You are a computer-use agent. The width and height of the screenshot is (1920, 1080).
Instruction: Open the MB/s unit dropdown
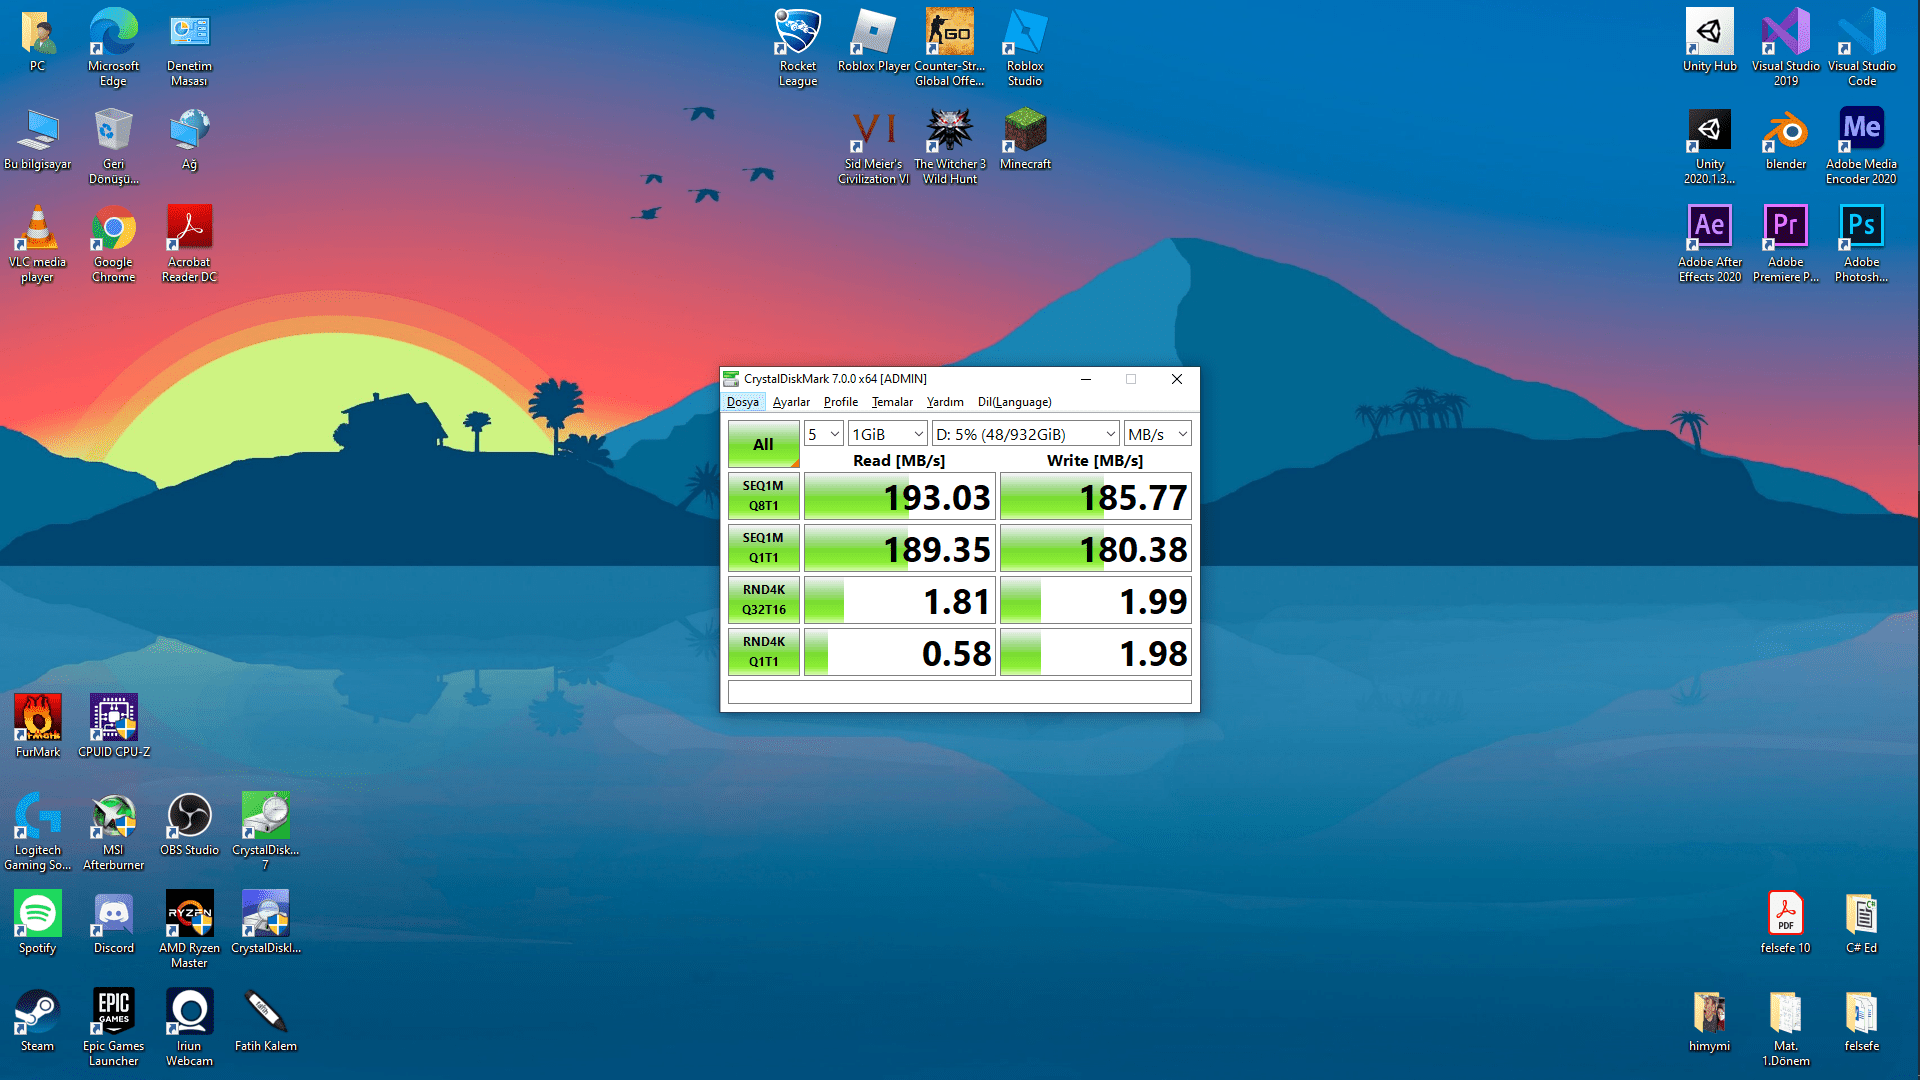tap(1157, 434)
